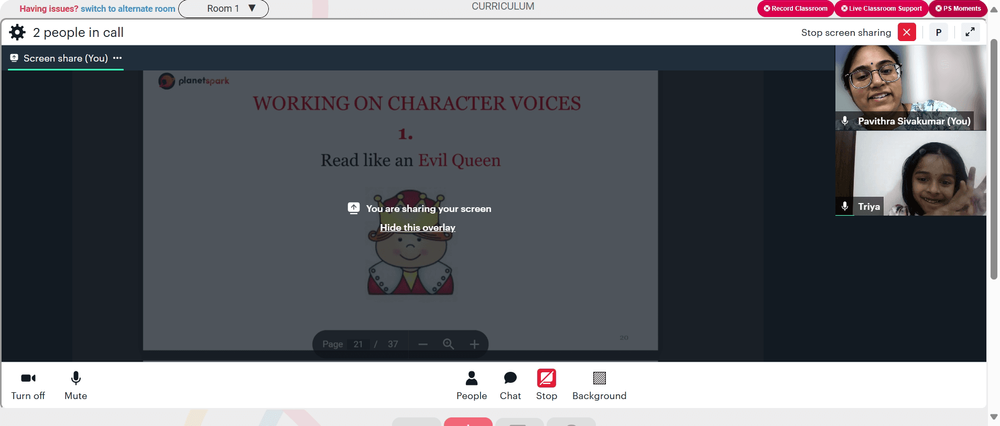This screenshot has width=1000, height=426.
Task: Stop screen sharing from bottom toolbar
Action: [547, 386]
